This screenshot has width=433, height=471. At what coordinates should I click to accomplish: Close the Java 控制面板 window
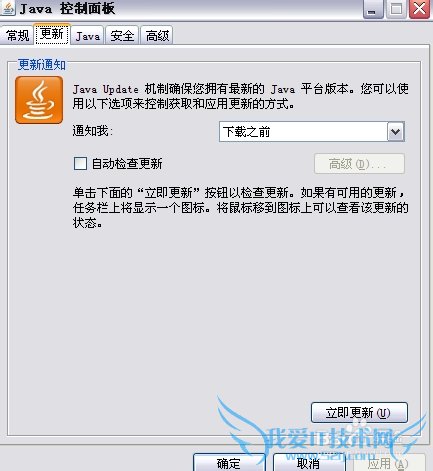pyautogui.click(x=419, y=9)
